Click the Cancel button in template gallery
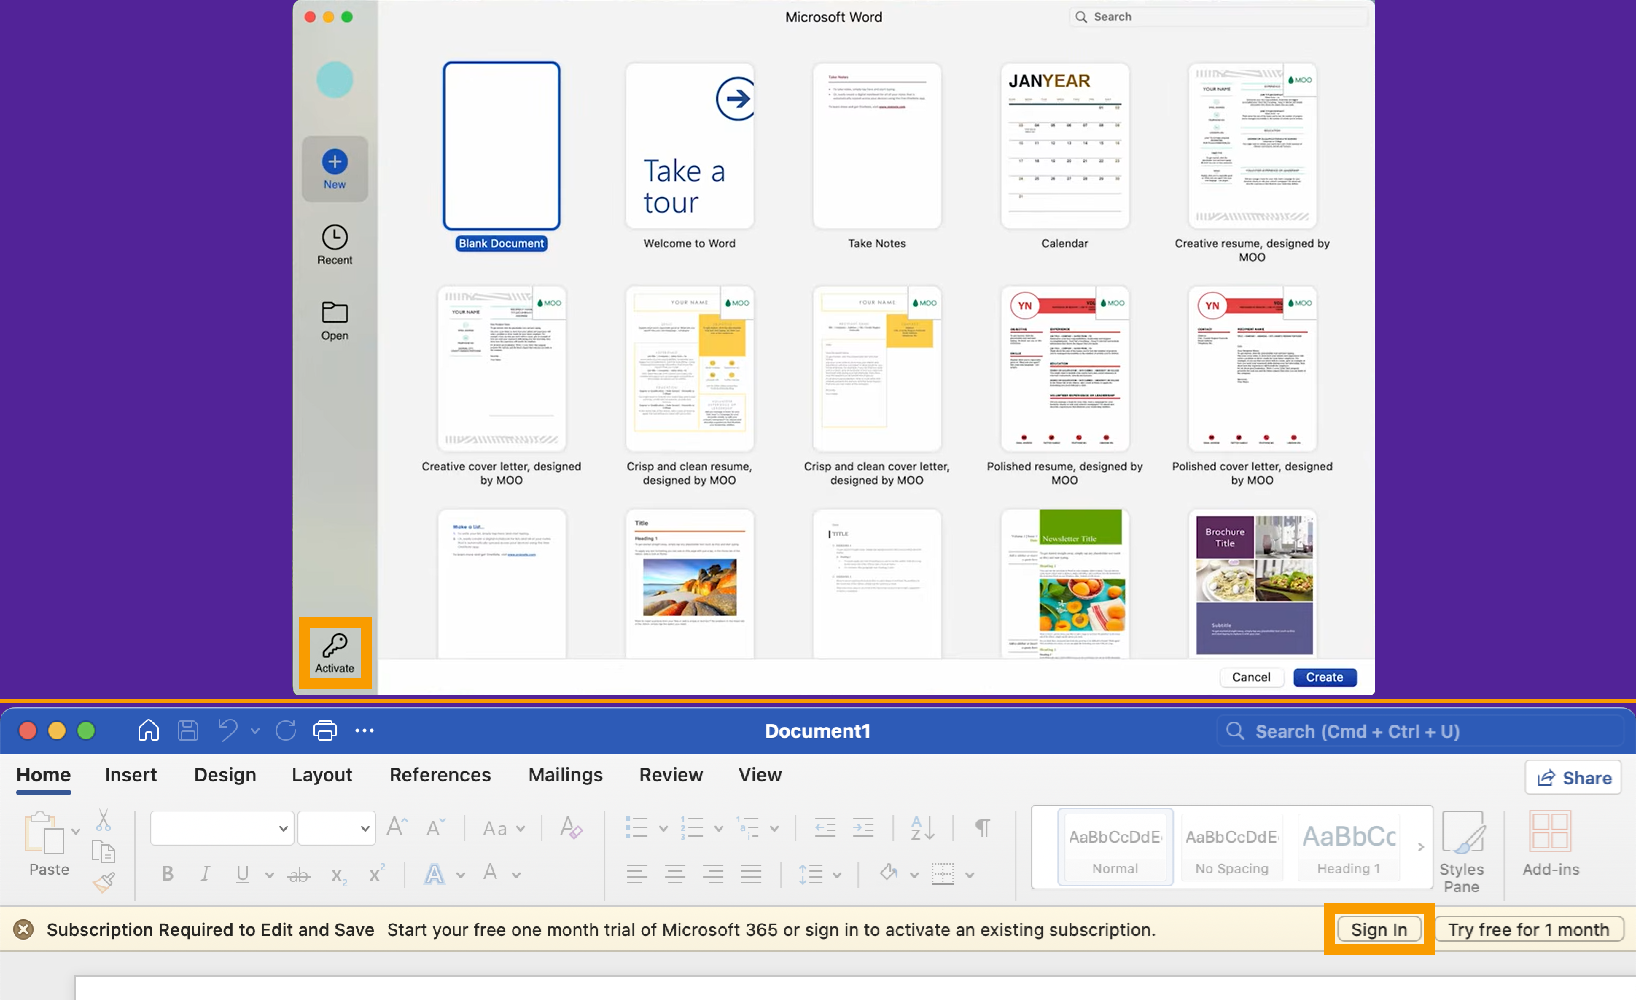 [1251, 677]
